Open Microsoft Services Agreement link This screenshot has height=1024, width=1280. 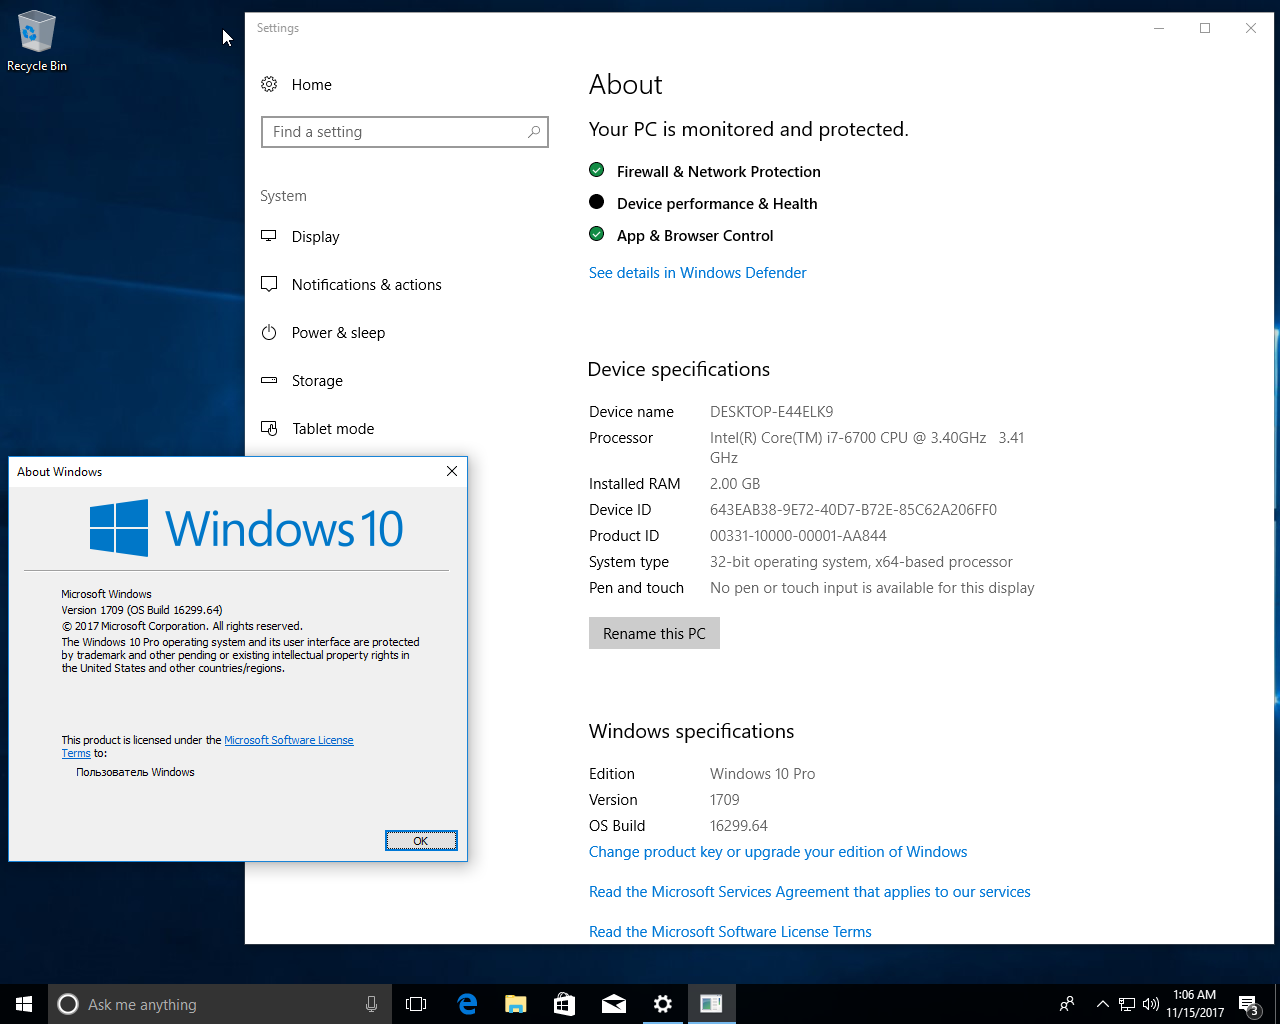[x=809, y=892]
